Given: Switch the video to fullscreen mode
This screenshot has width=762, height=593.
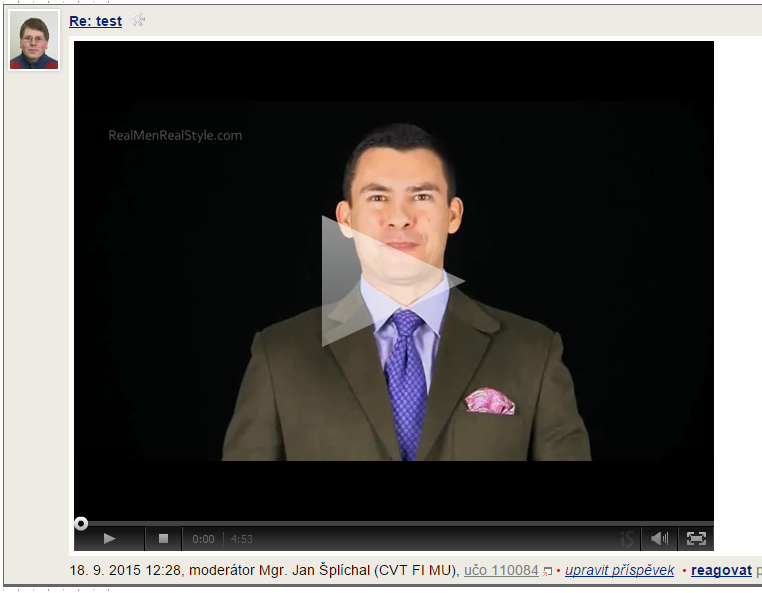Looking at the screenshot, I should coord(696,539).
